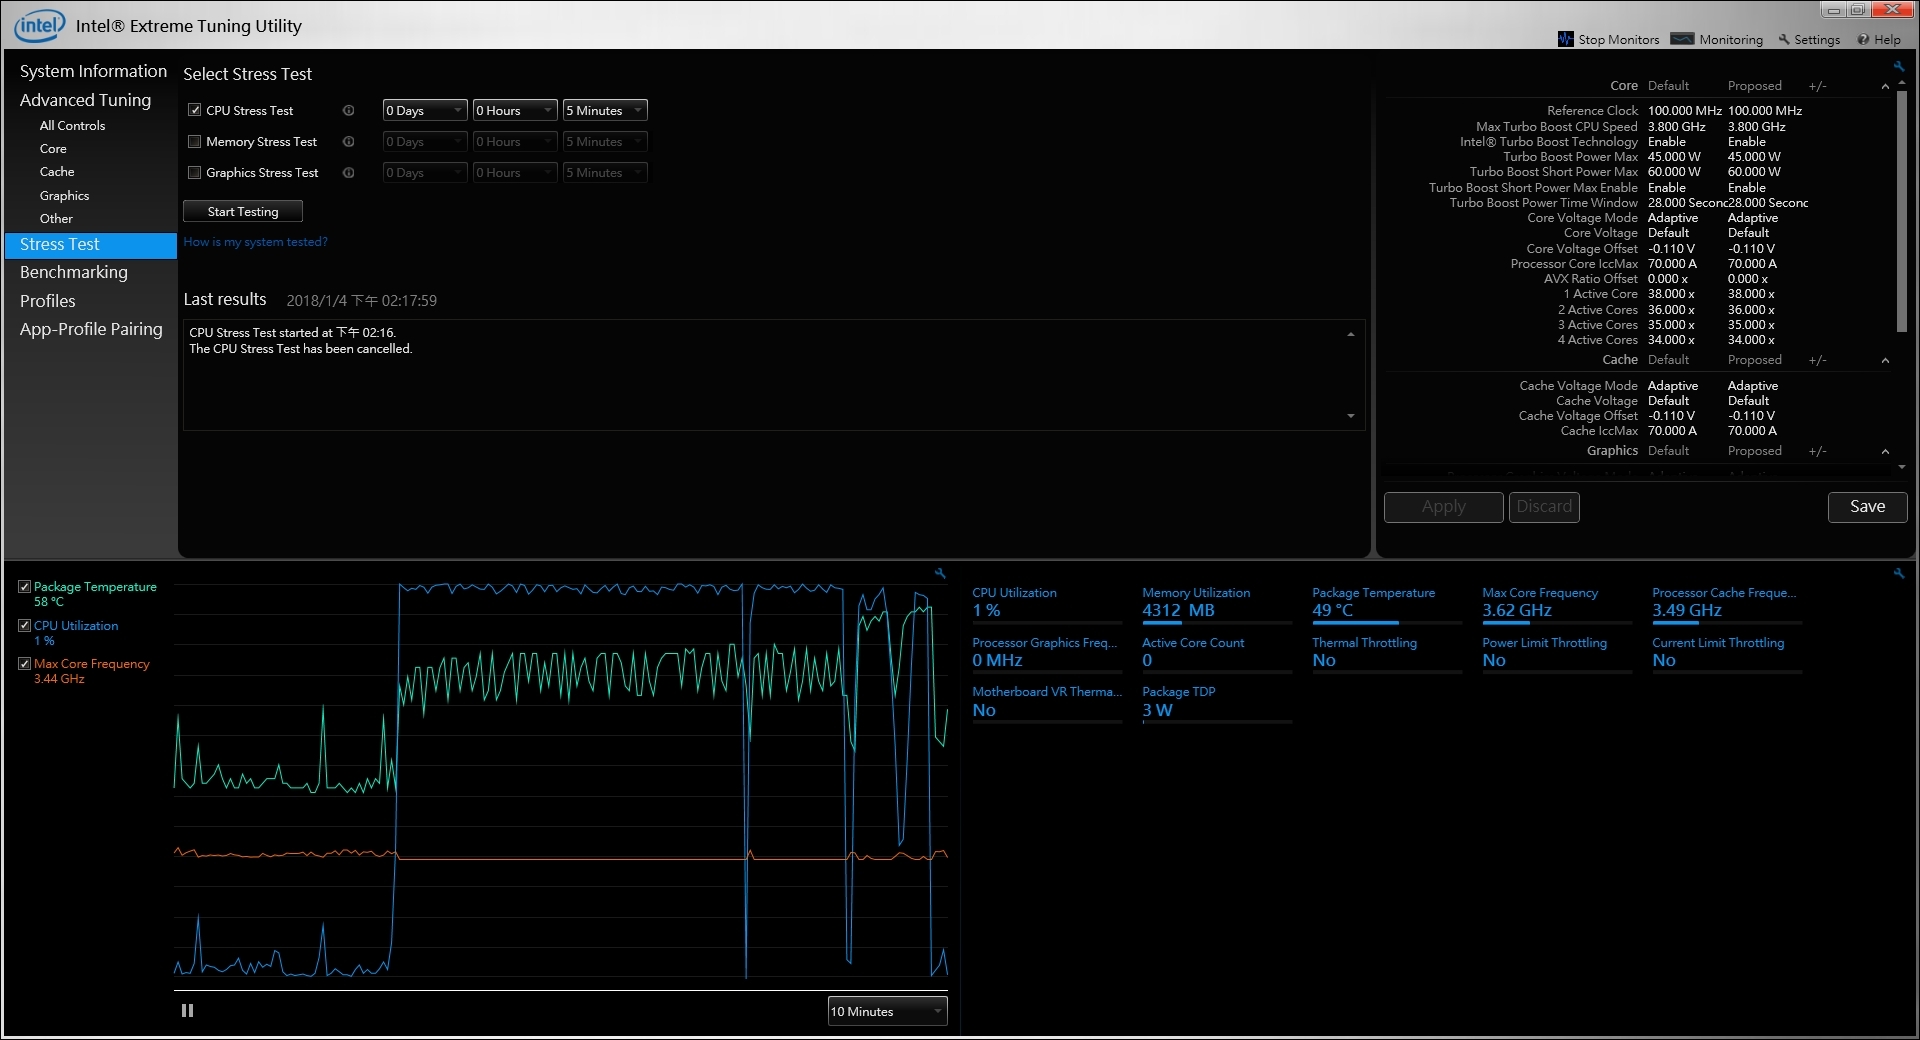Image resolution: width=1920 pixels, height=1040 pixels.
Task: Open the Monitoring view icon
Action: pos(1682,39)
